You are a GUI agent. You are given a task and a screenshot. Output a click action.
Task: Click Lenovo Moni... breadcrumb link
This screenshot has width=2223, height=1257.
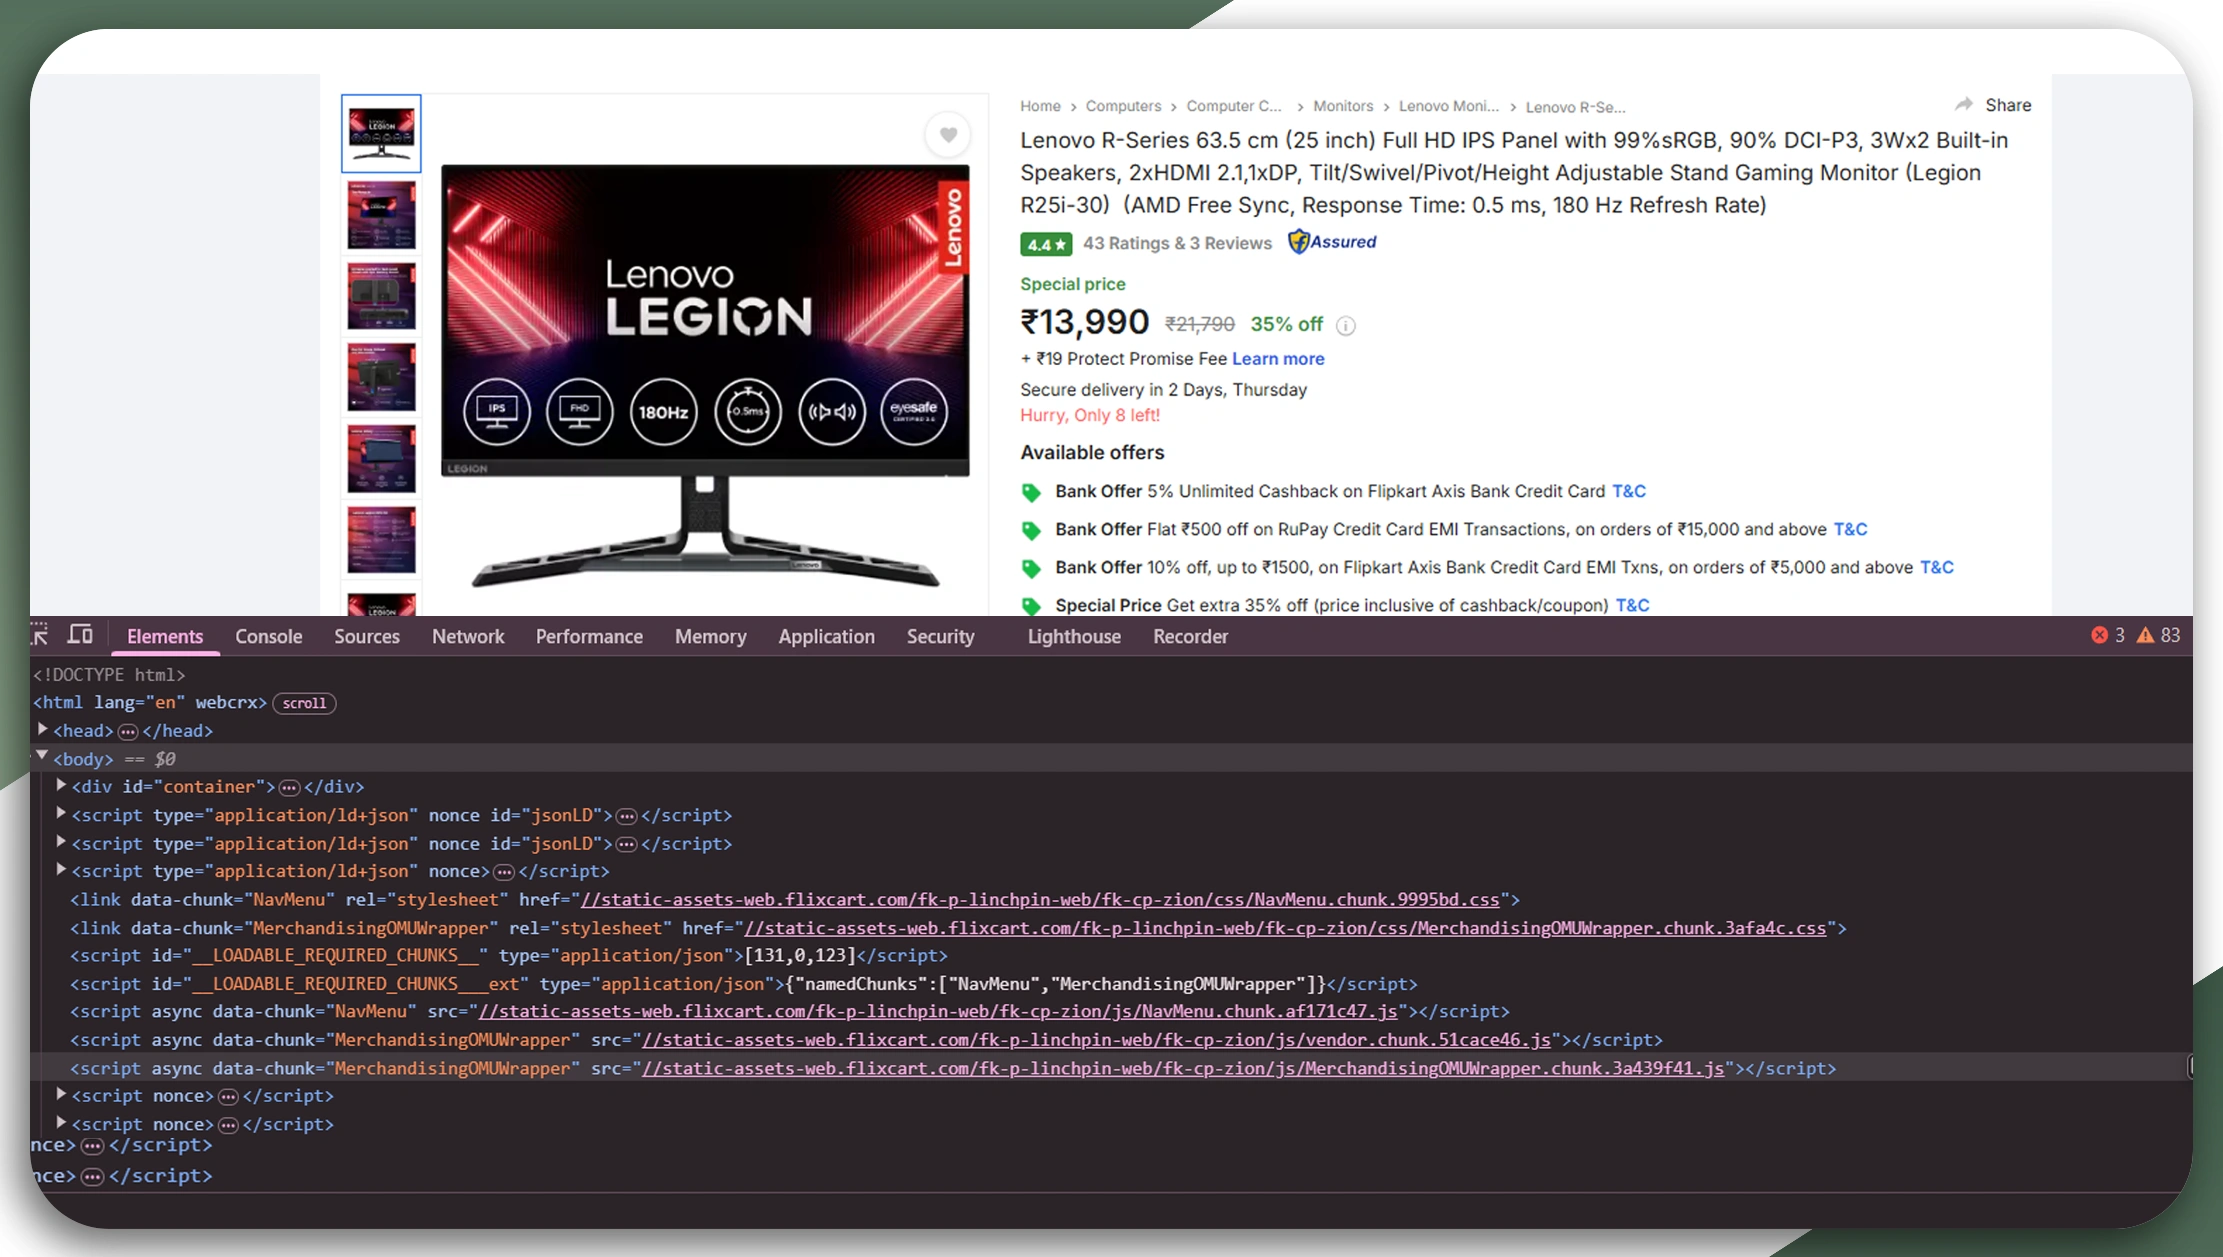coord(1449,106)
